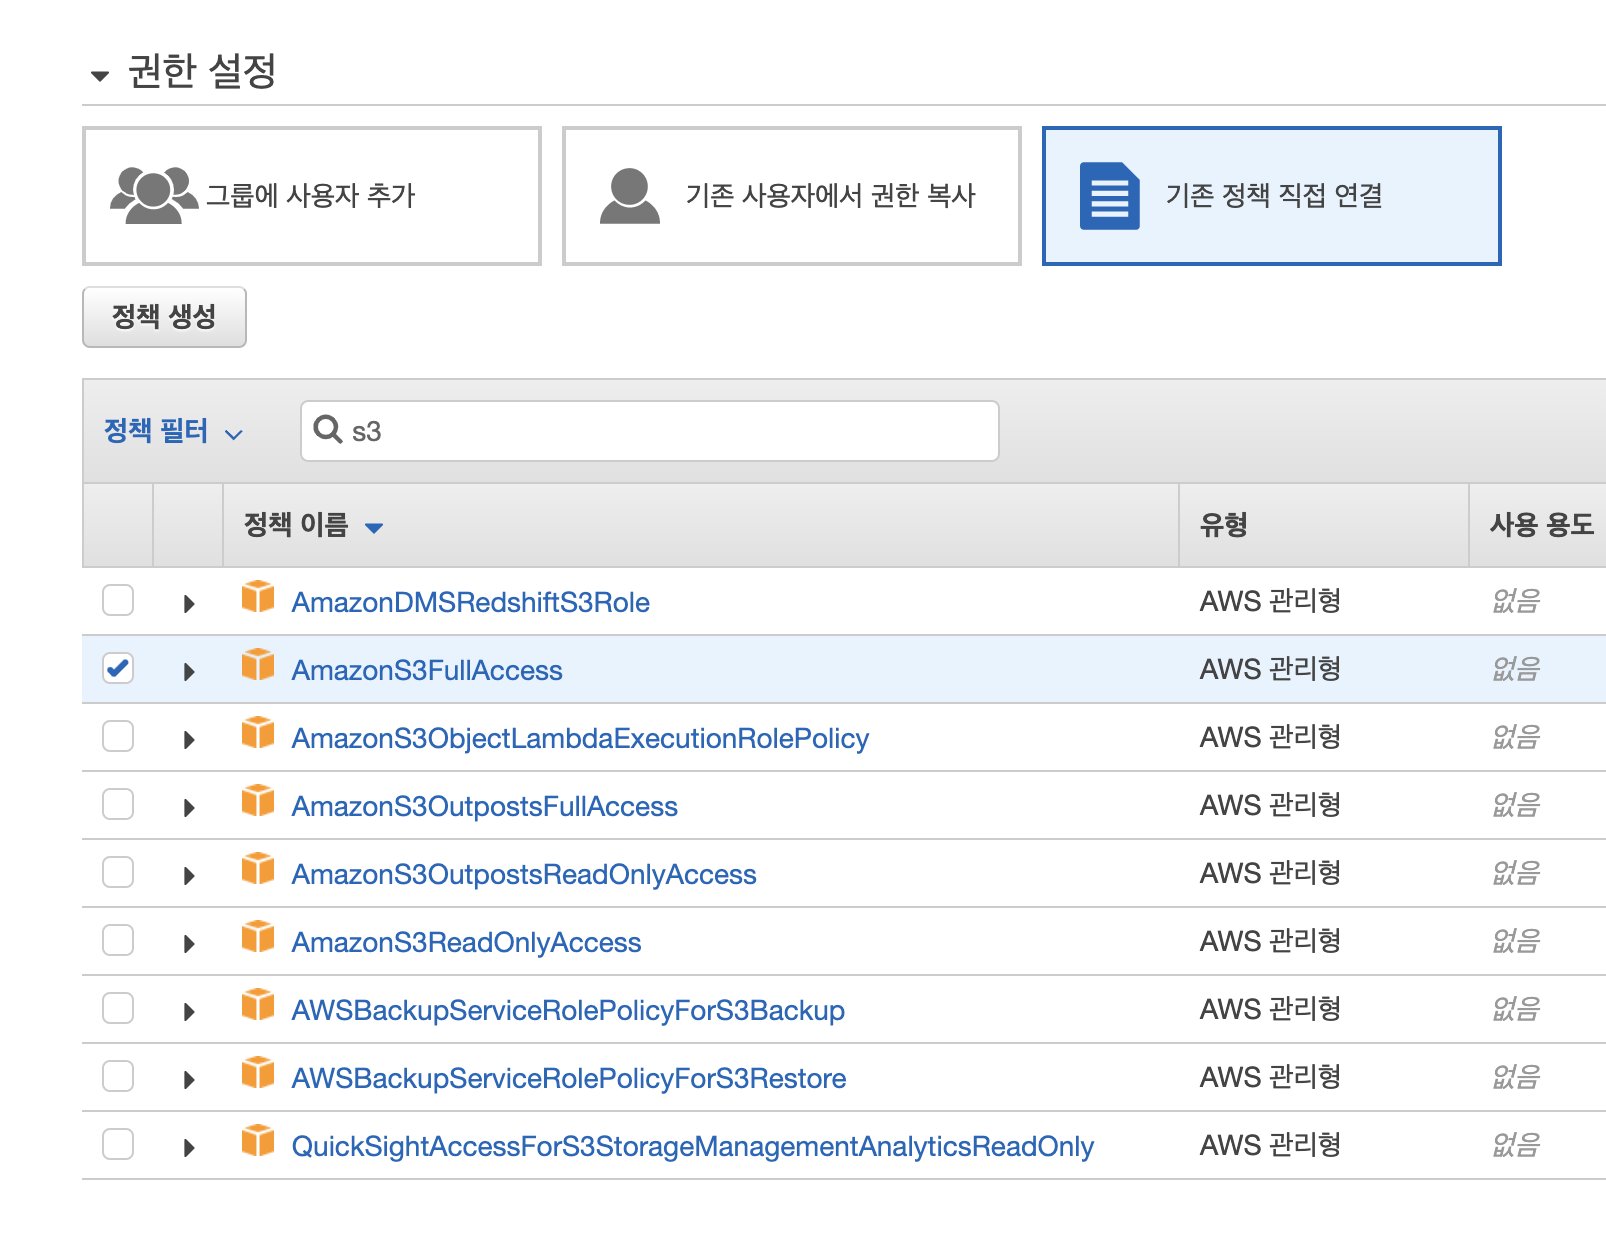Click AWS 관리형 in the AmazonS3FullAccess row
Screen dimensions: 1606x1244
point(1270,669)
